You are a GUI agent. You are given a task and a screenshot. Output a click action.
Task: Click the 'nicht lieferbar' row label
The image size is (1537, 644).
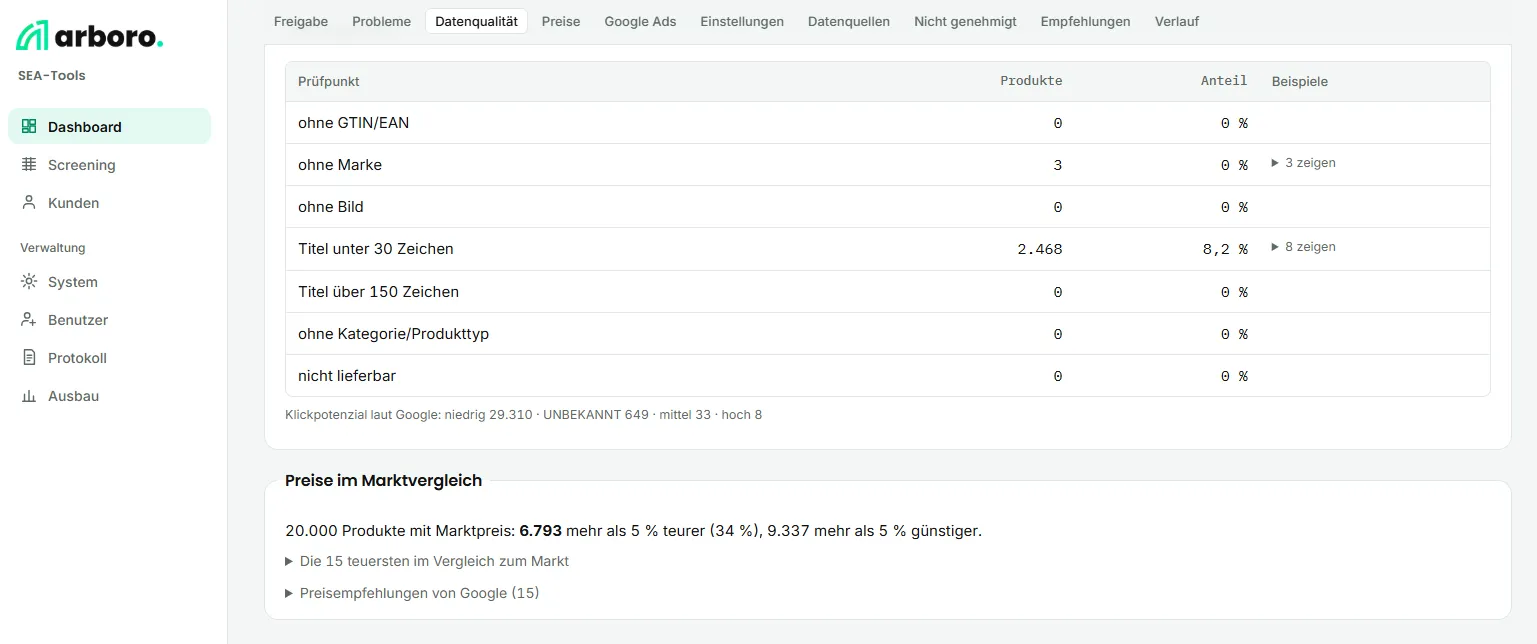click(347, 376)
